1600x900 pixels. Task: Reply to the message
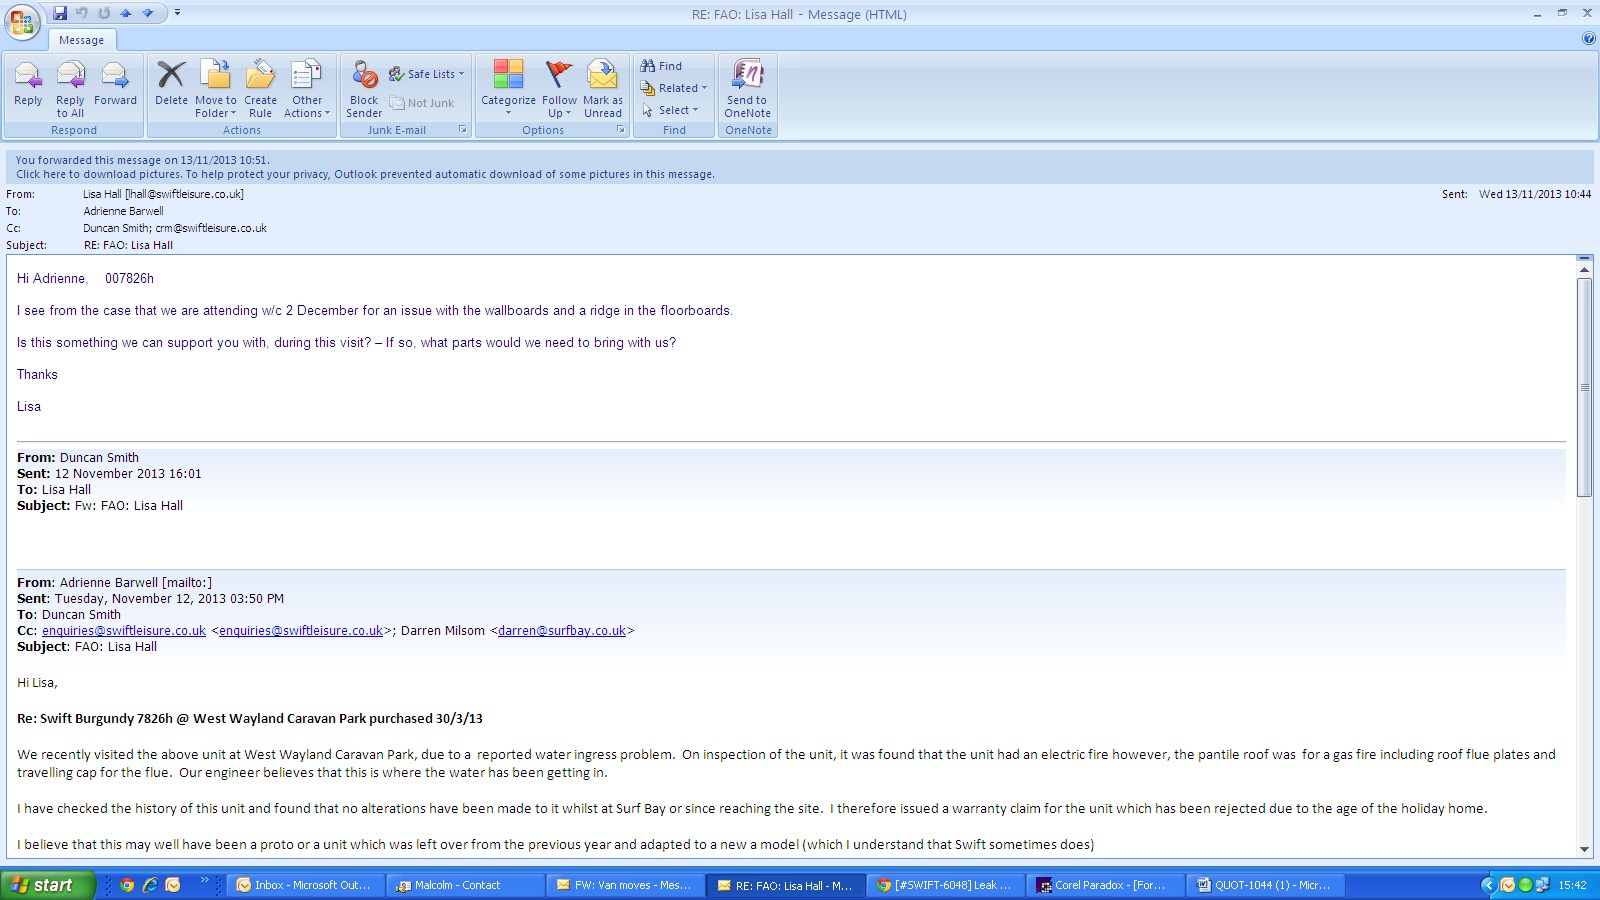point(28,84)
